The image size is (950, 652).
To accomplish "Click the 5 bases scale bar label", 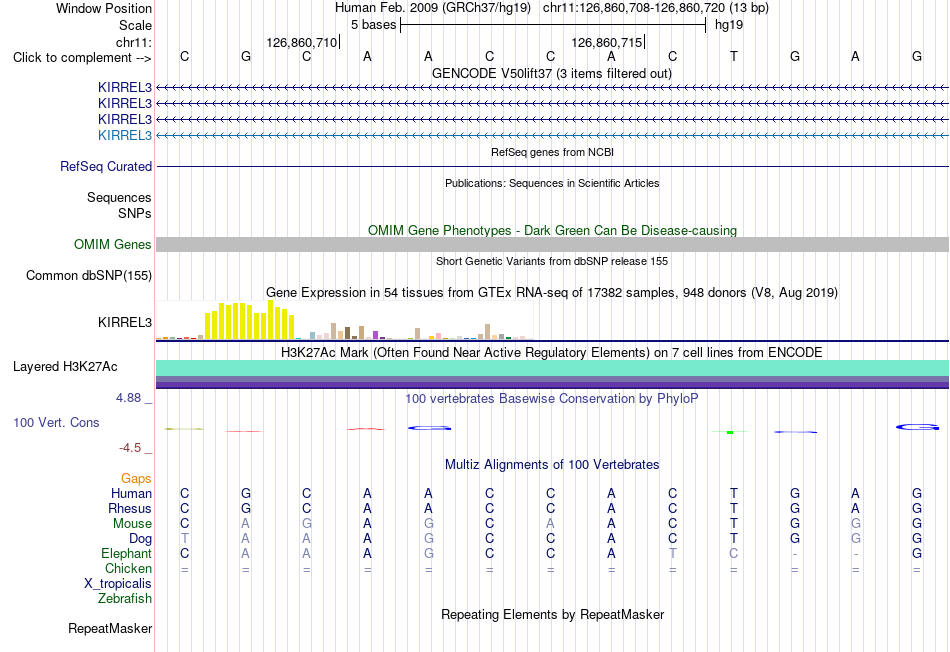I will 373,25.
